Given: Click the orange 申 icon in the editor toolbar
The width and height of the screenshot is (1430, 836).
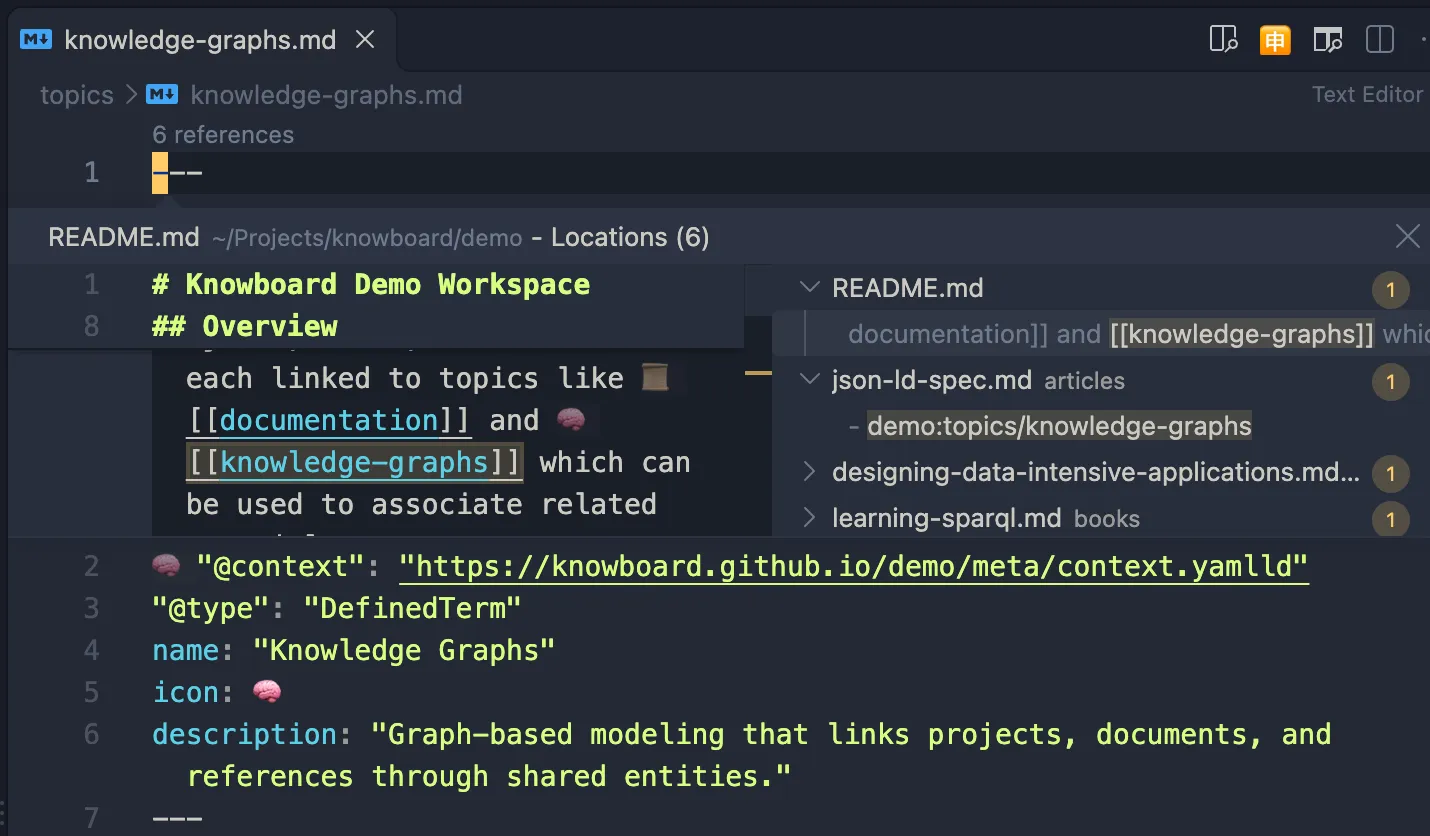Looking at the screenshot, I should click(1275, 40).
